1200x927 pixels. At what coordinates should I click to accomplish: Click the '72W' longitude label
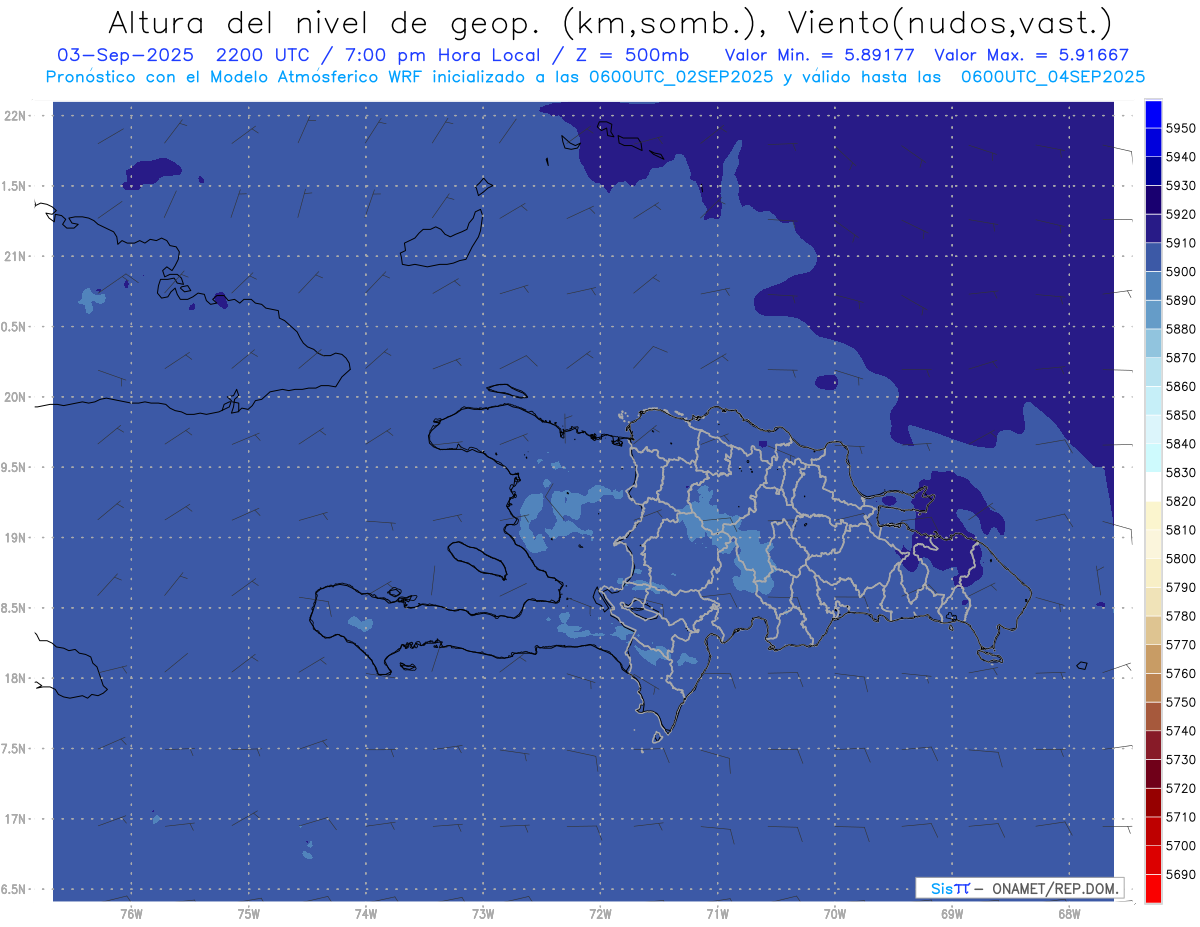tap(600, 913)
